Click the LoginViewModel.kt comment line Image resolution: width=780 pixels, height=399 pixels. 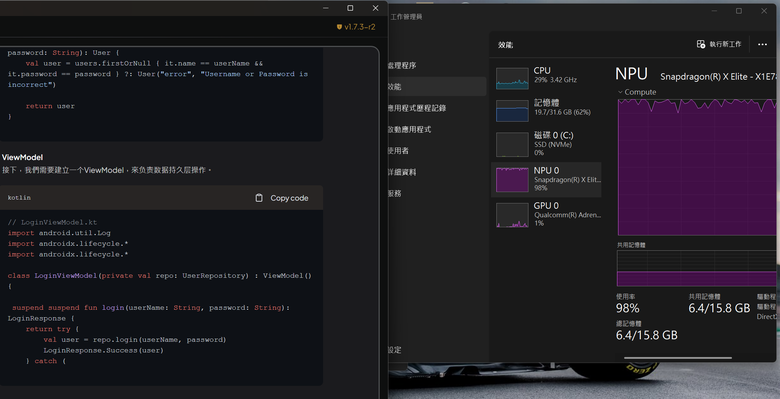tap(52, 222)
